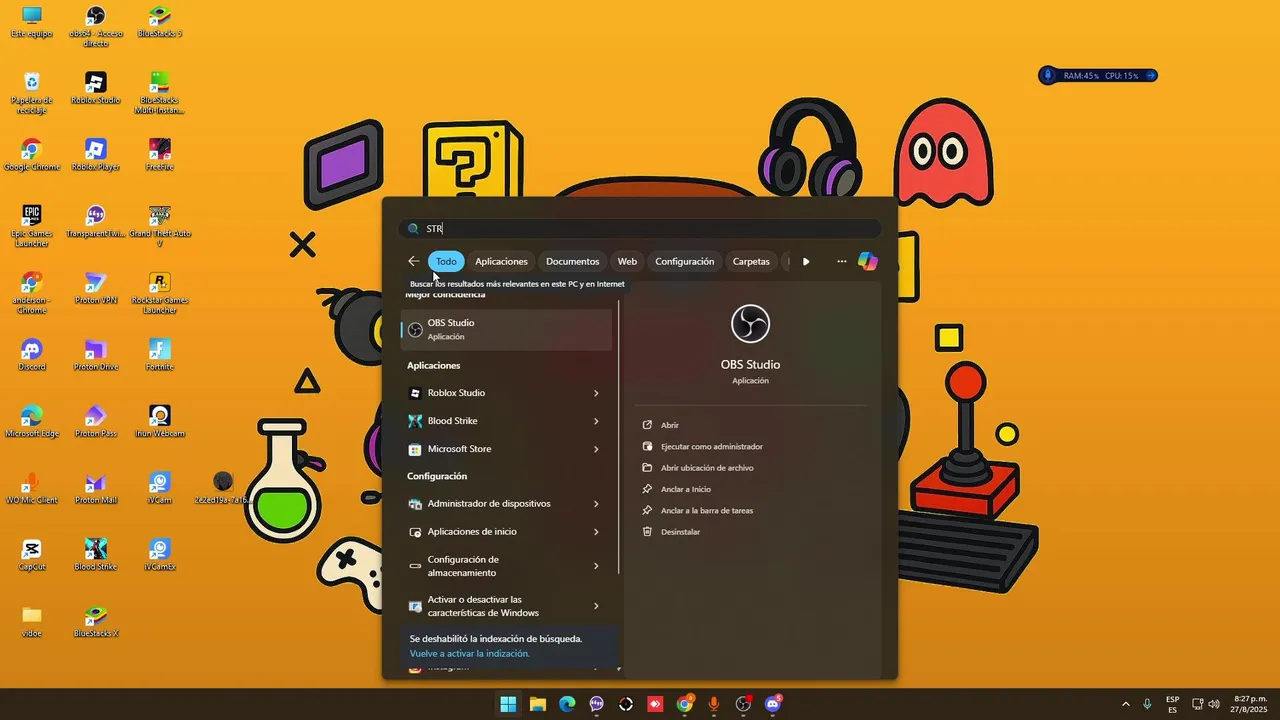This screenshot has height=720, width=1280.
Task: Select Microsoft Edge desktop shortcut
Action: coord(31,422)
